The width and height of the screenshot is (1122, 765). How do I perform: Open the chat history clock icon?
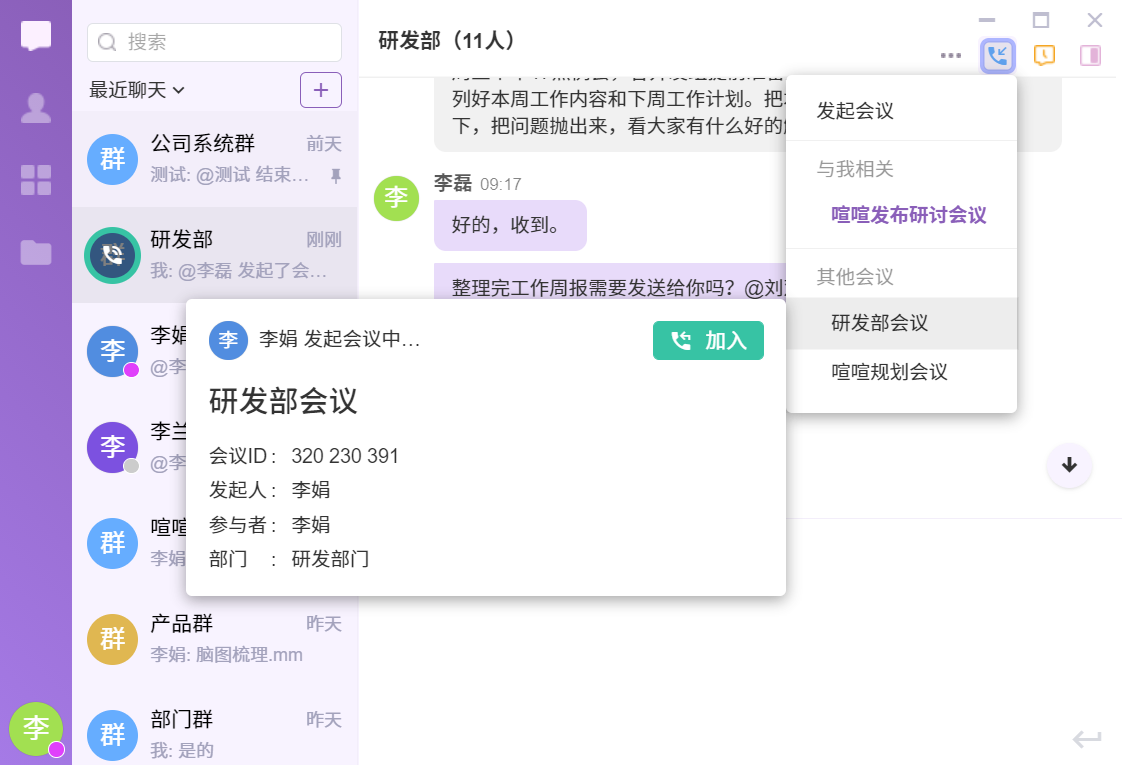(x=1044, y=55)
